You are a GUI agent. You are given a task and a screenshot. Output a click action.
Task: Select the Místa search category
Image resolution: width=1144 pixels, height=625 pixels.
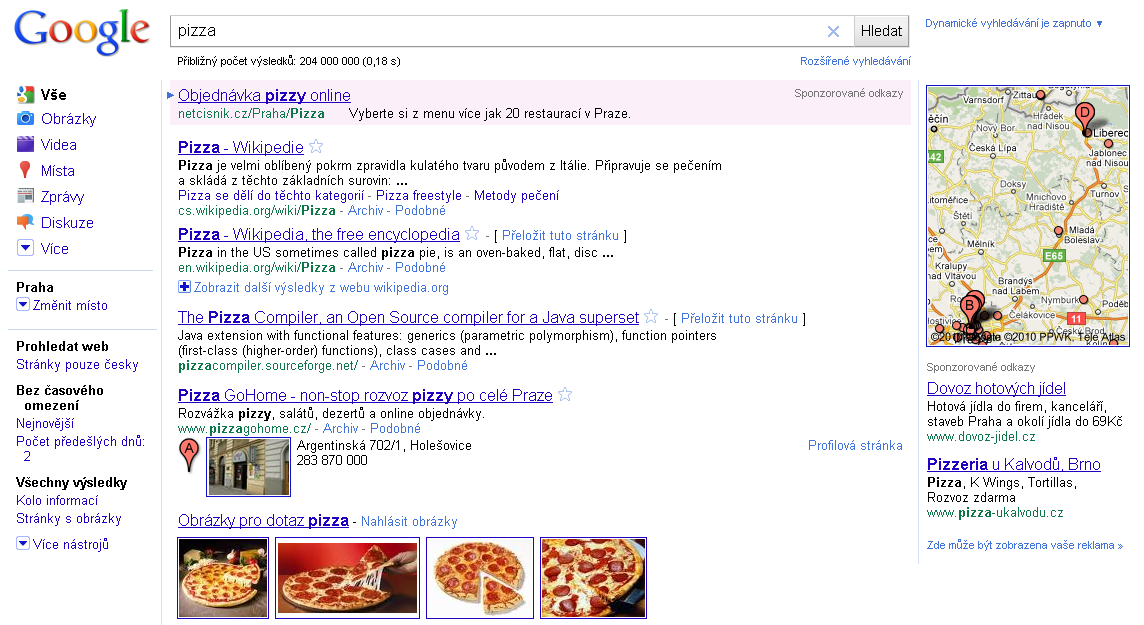[x=58, y=171]
